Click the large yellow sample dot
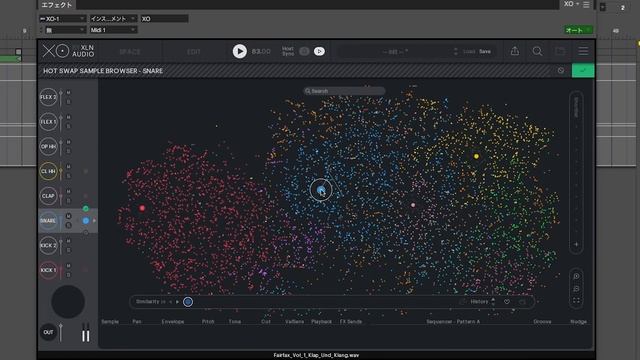Screen dimensions: 640x360 click(x=476, y=156)
